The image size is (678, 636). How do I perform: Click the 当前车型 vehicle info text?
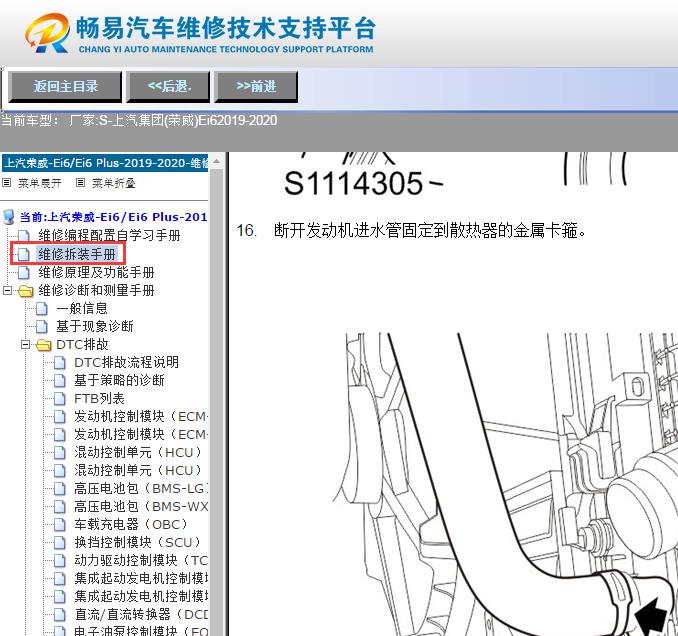pos(139,120)
